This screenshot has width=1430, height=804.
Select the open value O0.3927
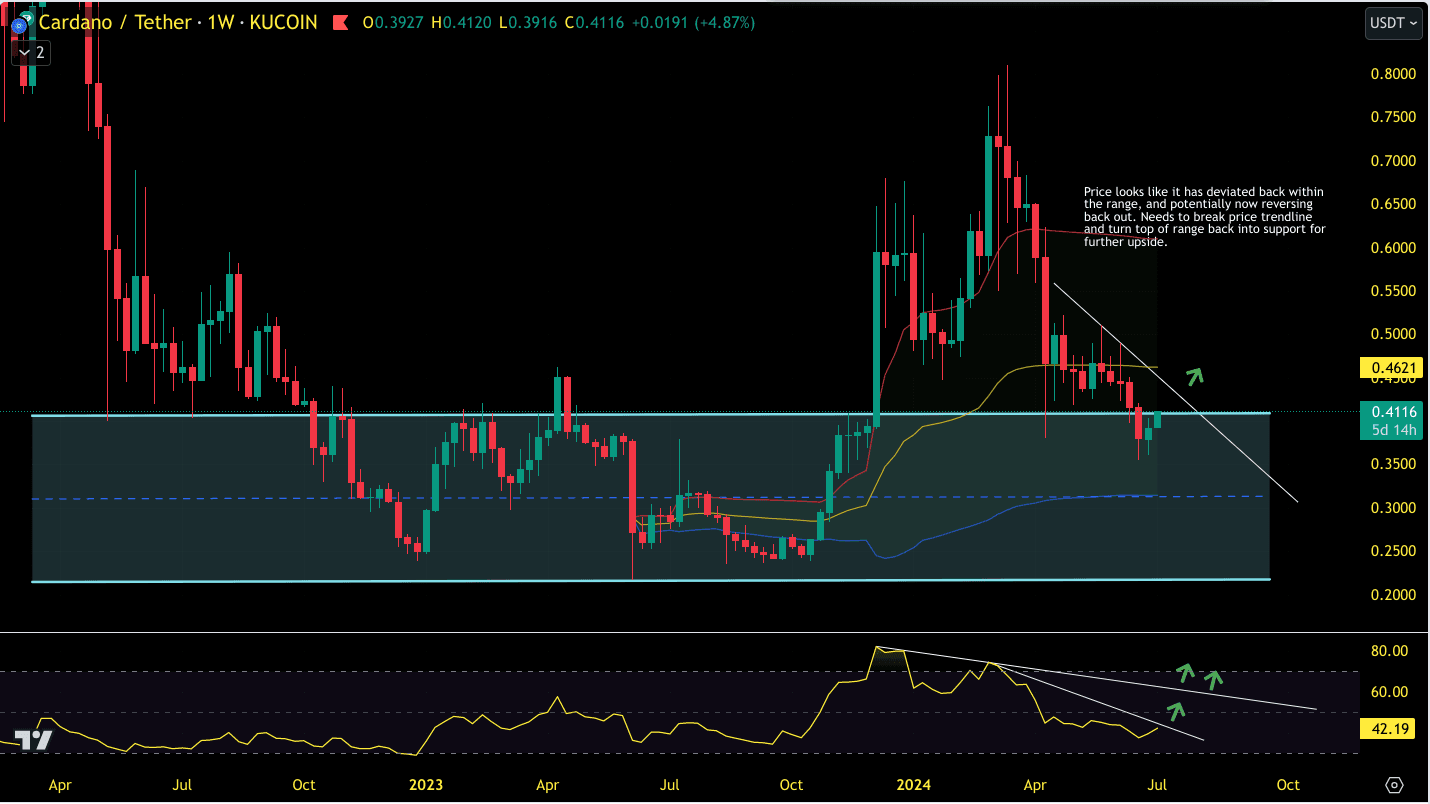click(394, 22)
